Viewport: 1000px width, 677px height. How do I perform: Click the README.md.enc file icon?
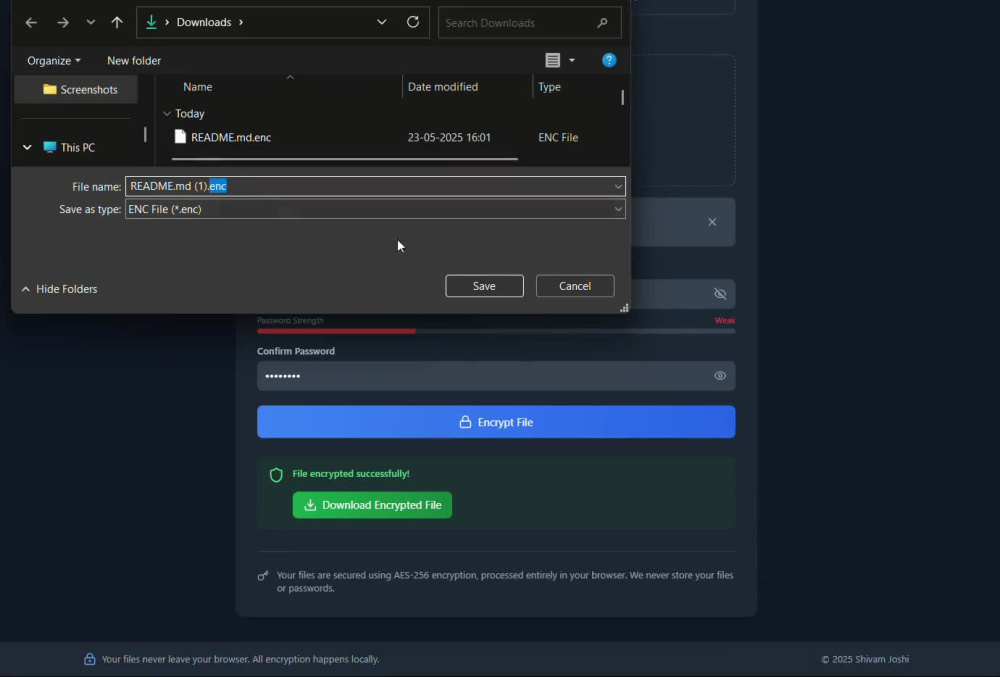coord(180,137)
